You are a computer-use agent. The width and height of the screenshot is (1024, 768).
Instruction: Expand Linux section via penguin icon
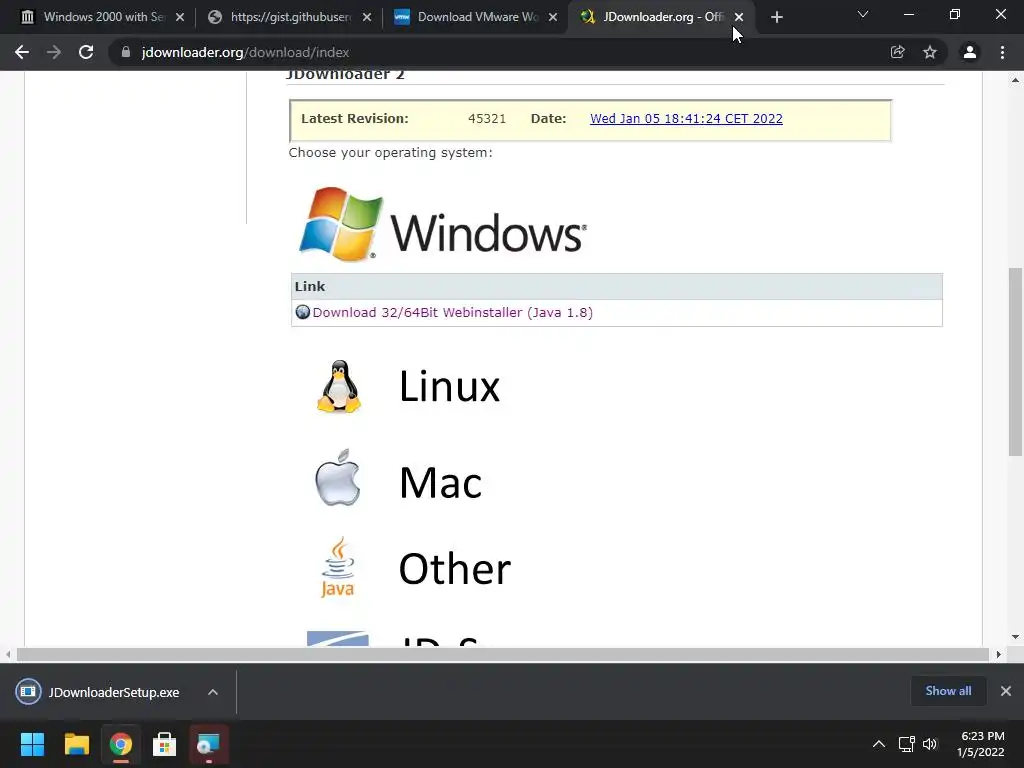[338, 387]
